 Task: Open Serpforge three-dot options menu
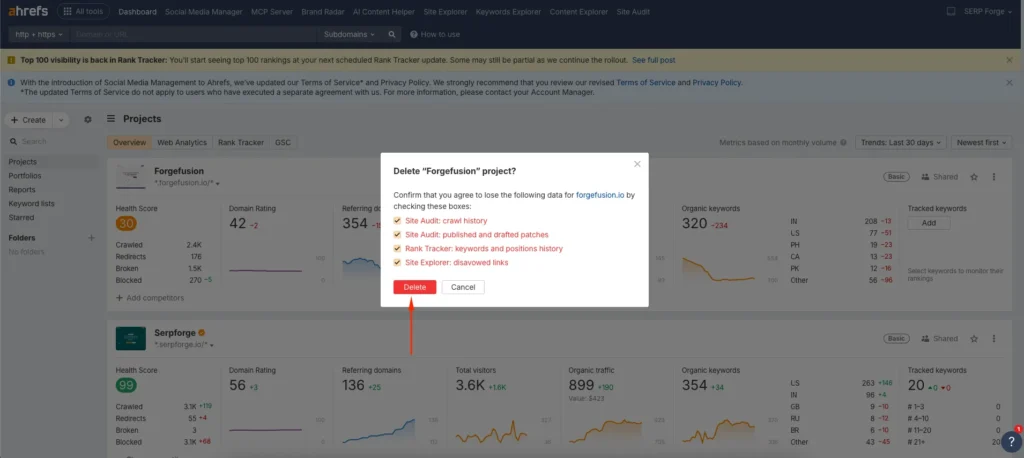coord(994,338)
